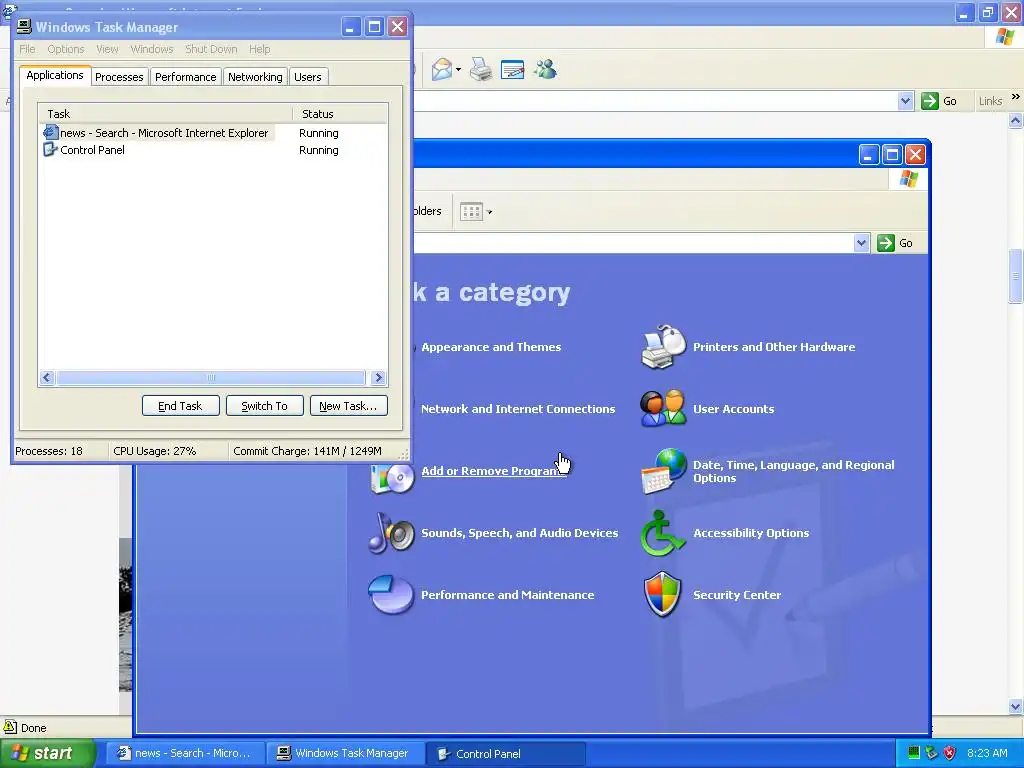The width and height of the screenshot is (1024, 768).
Task: Click the Messenger icon in Internet Explorer toolbar
Action: 545,69
